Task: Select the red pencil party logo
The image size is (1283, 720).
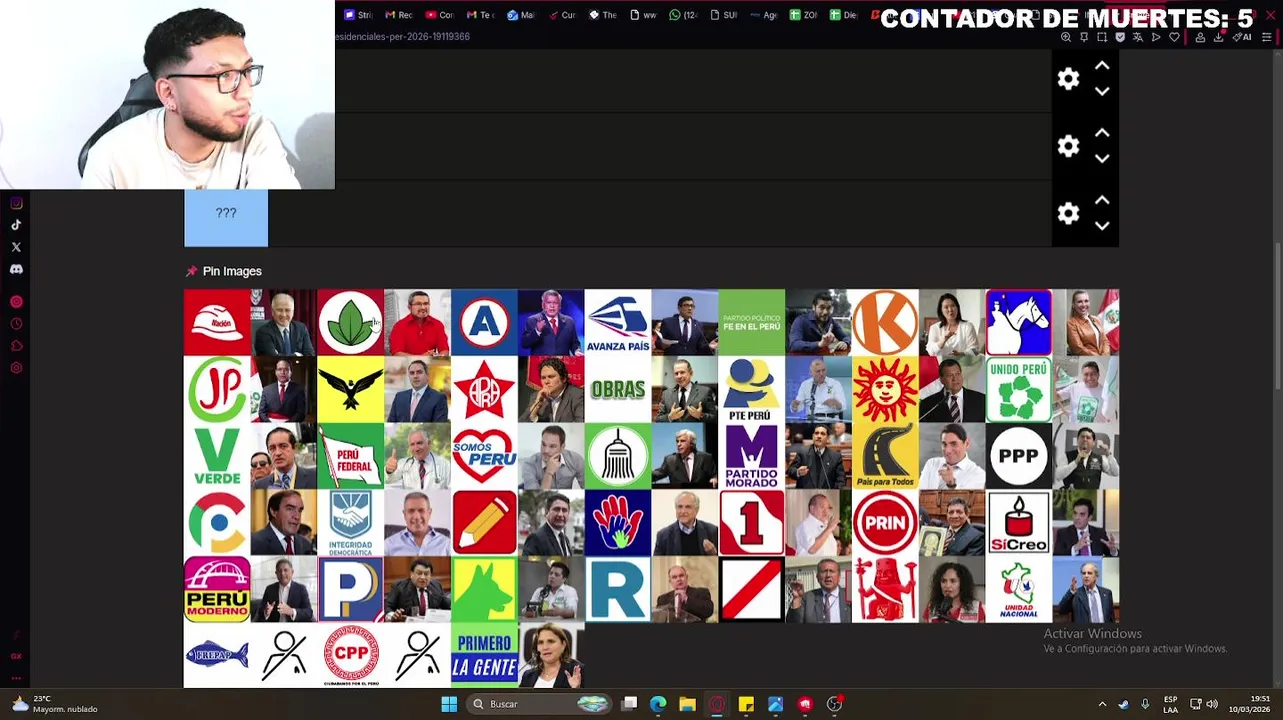Action: point(484,523)
